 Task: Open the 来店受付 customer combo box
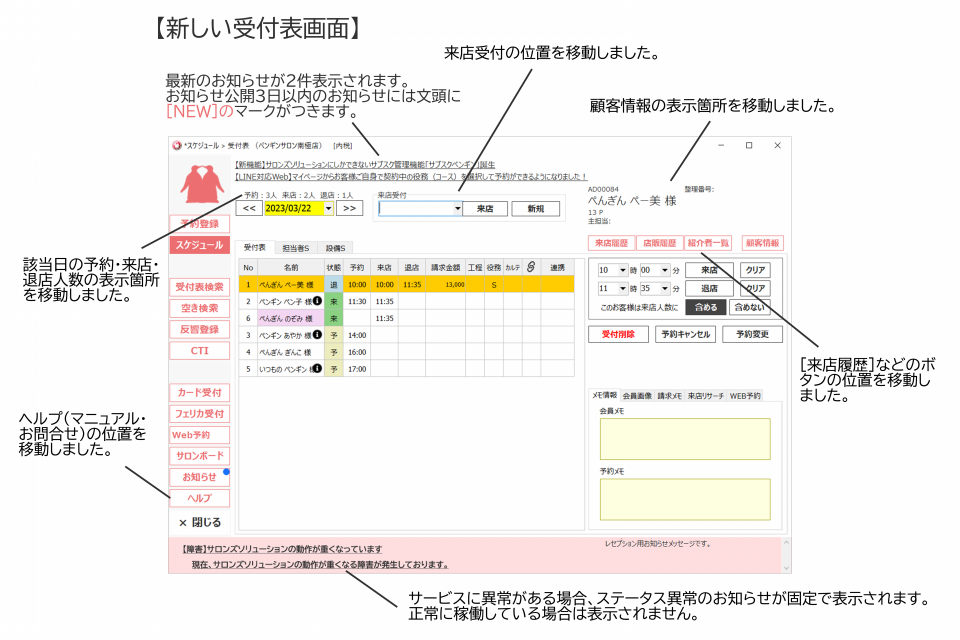pyautogui.click(x=420, y=208)
